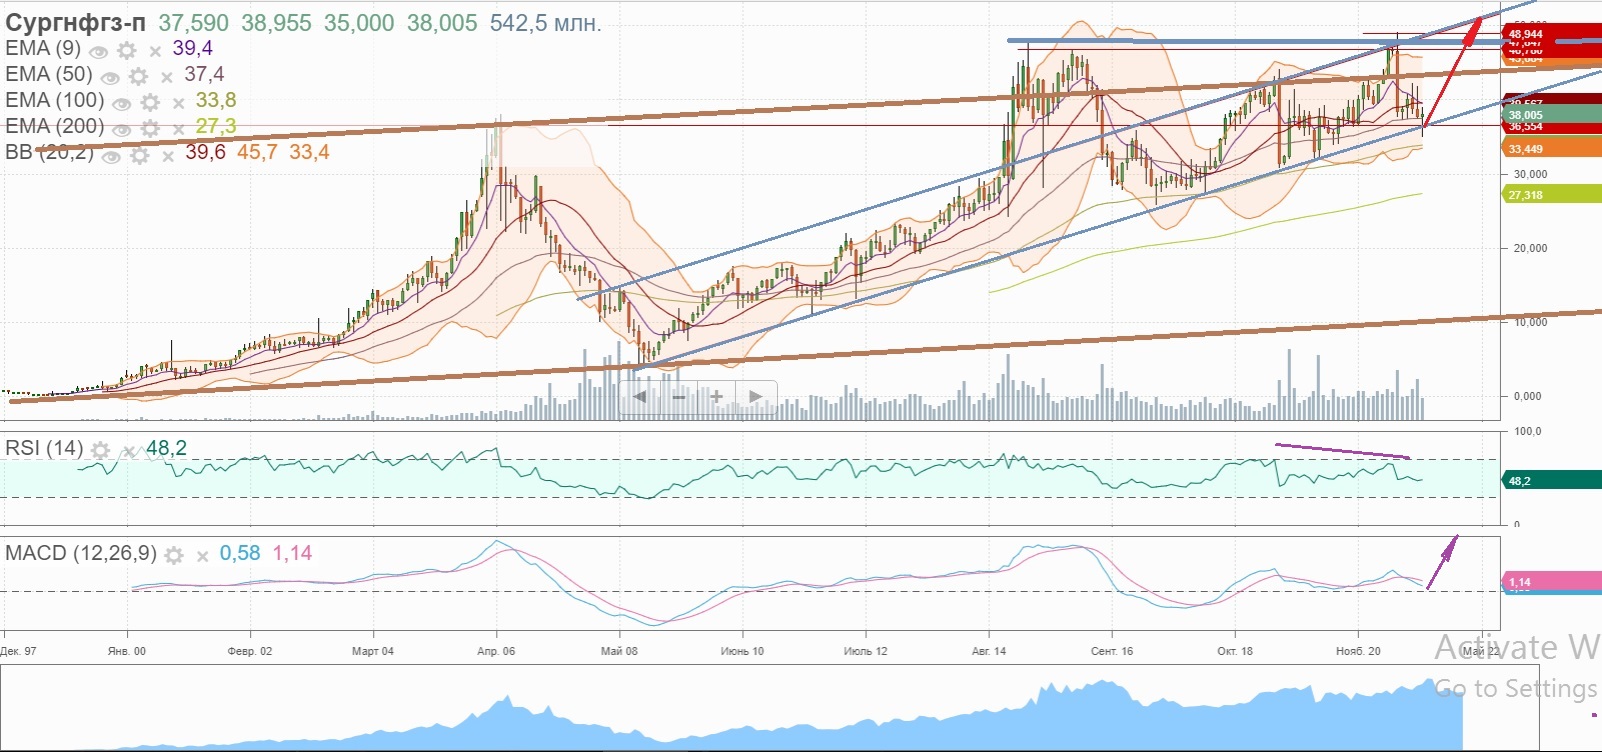Open settings gear for EMA (100)
This screenshot has width=1602, height=752.
click(150, 102)
